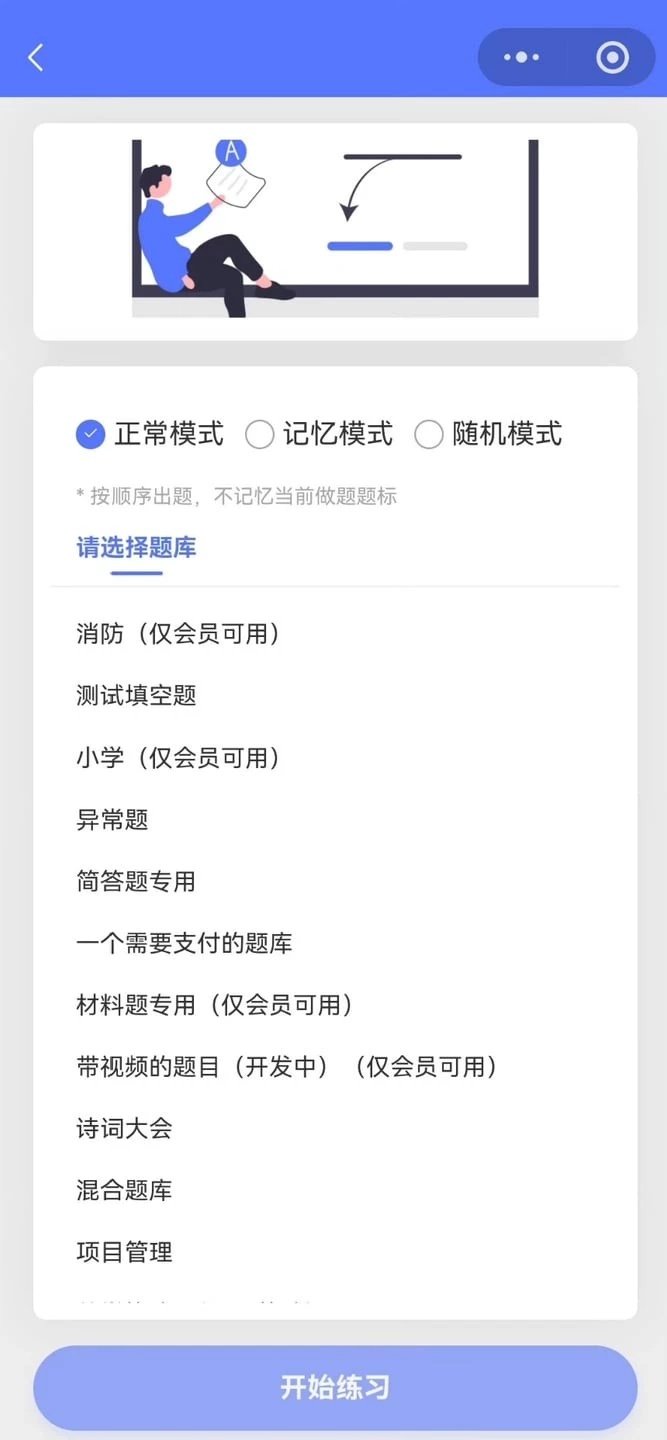Viewport: 667px width, 1440px height.
Task: Select 混合题库 from list
Action: pos(335,1191)
